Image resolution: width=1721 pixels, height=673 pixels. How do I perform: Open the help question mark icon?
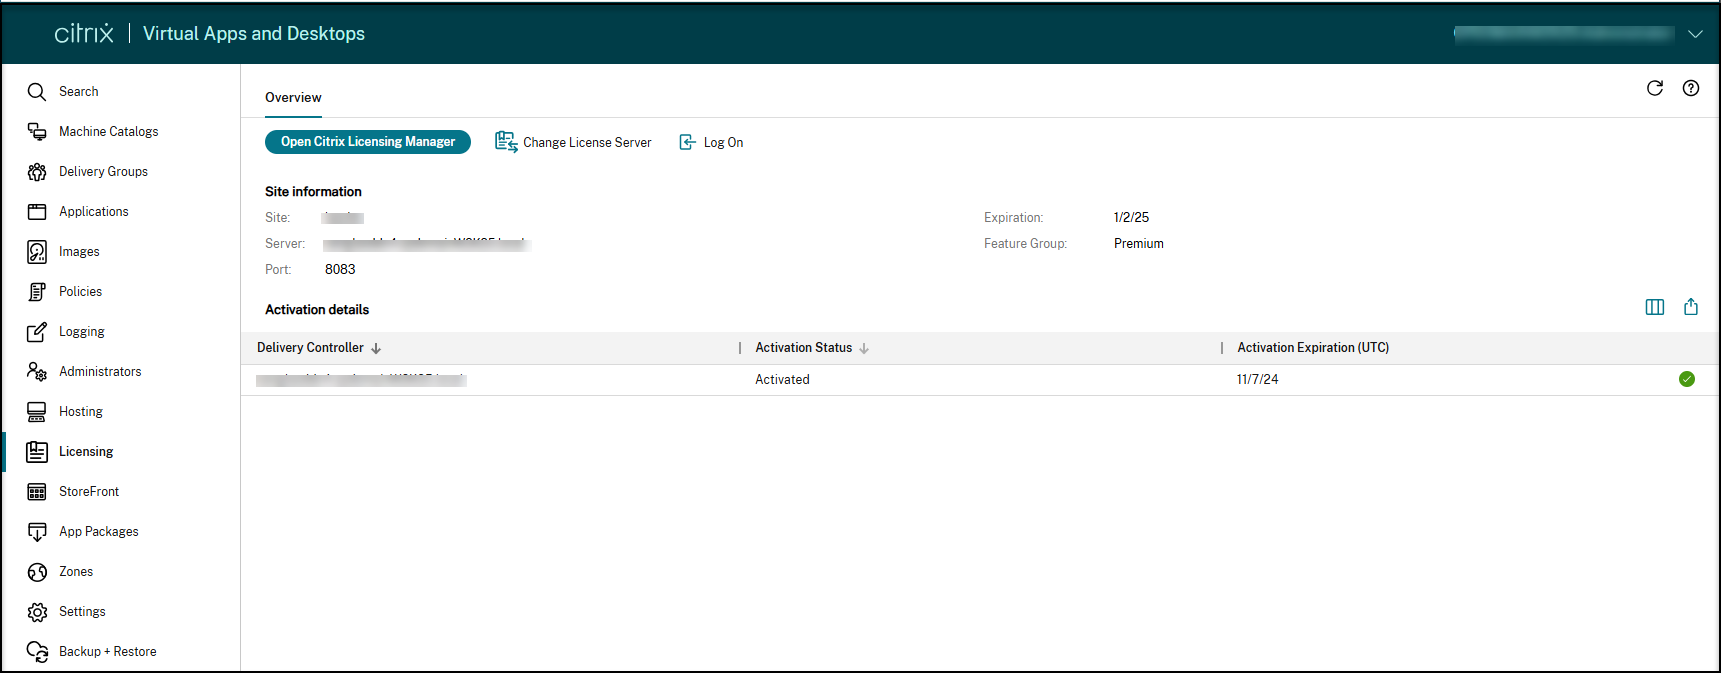click(x=1690, y=88)
